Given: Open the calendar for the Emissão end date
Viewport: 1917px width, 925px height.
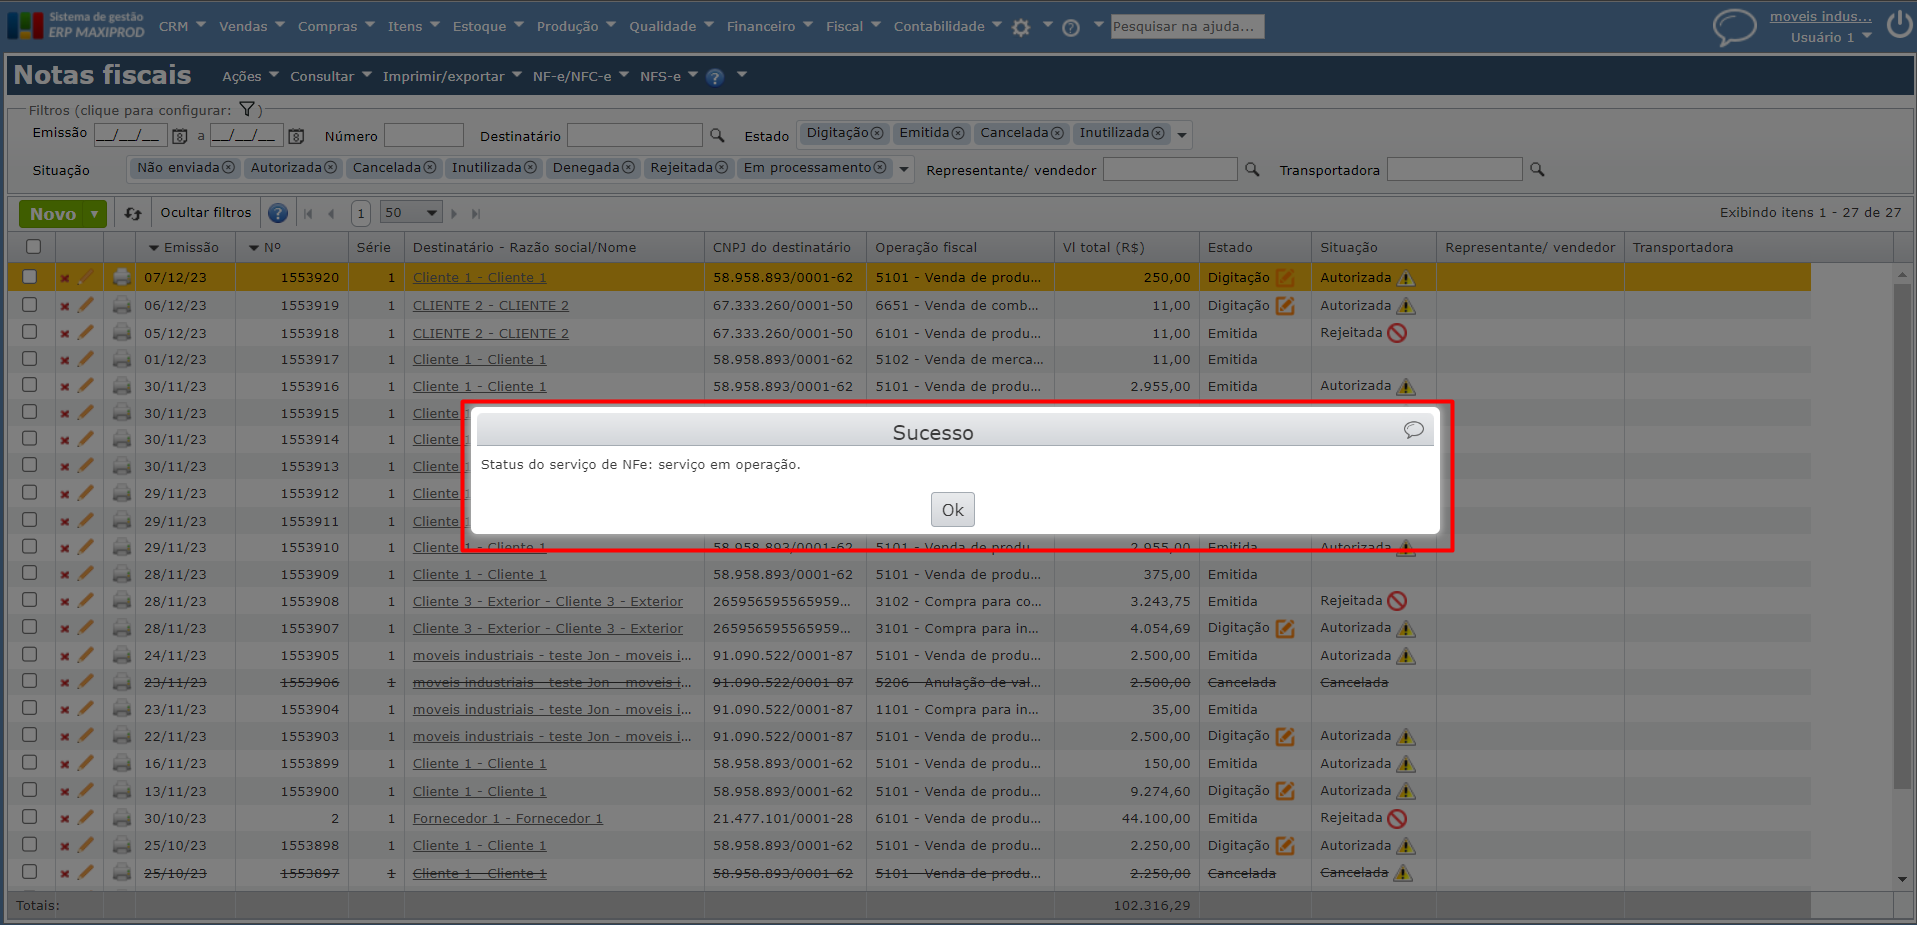Looking at the screenshot, I should 296,136.
